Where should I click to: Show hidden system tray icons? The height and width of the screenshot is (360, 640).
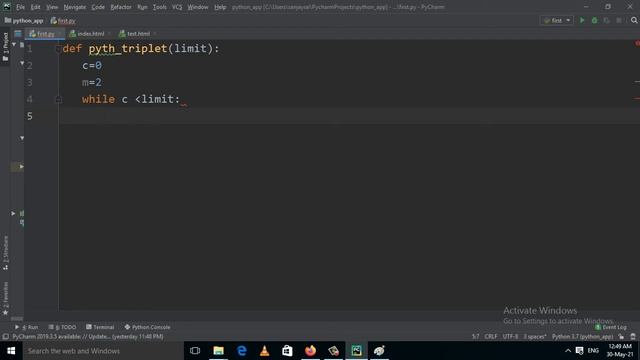(x=568, y=351)
